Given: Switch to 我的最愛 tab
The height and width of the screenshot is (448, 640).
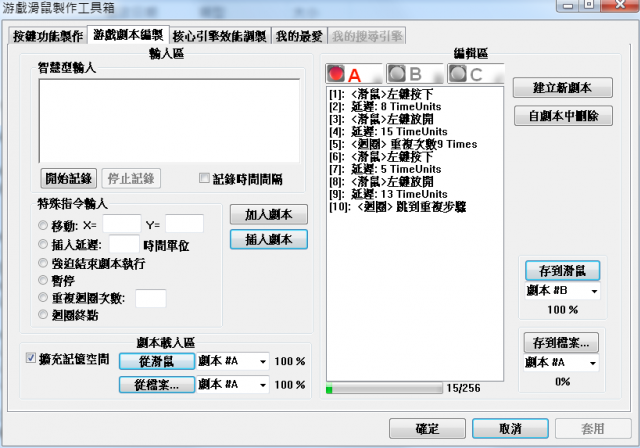Looking at the screenshot, I should tap(299, 36).
